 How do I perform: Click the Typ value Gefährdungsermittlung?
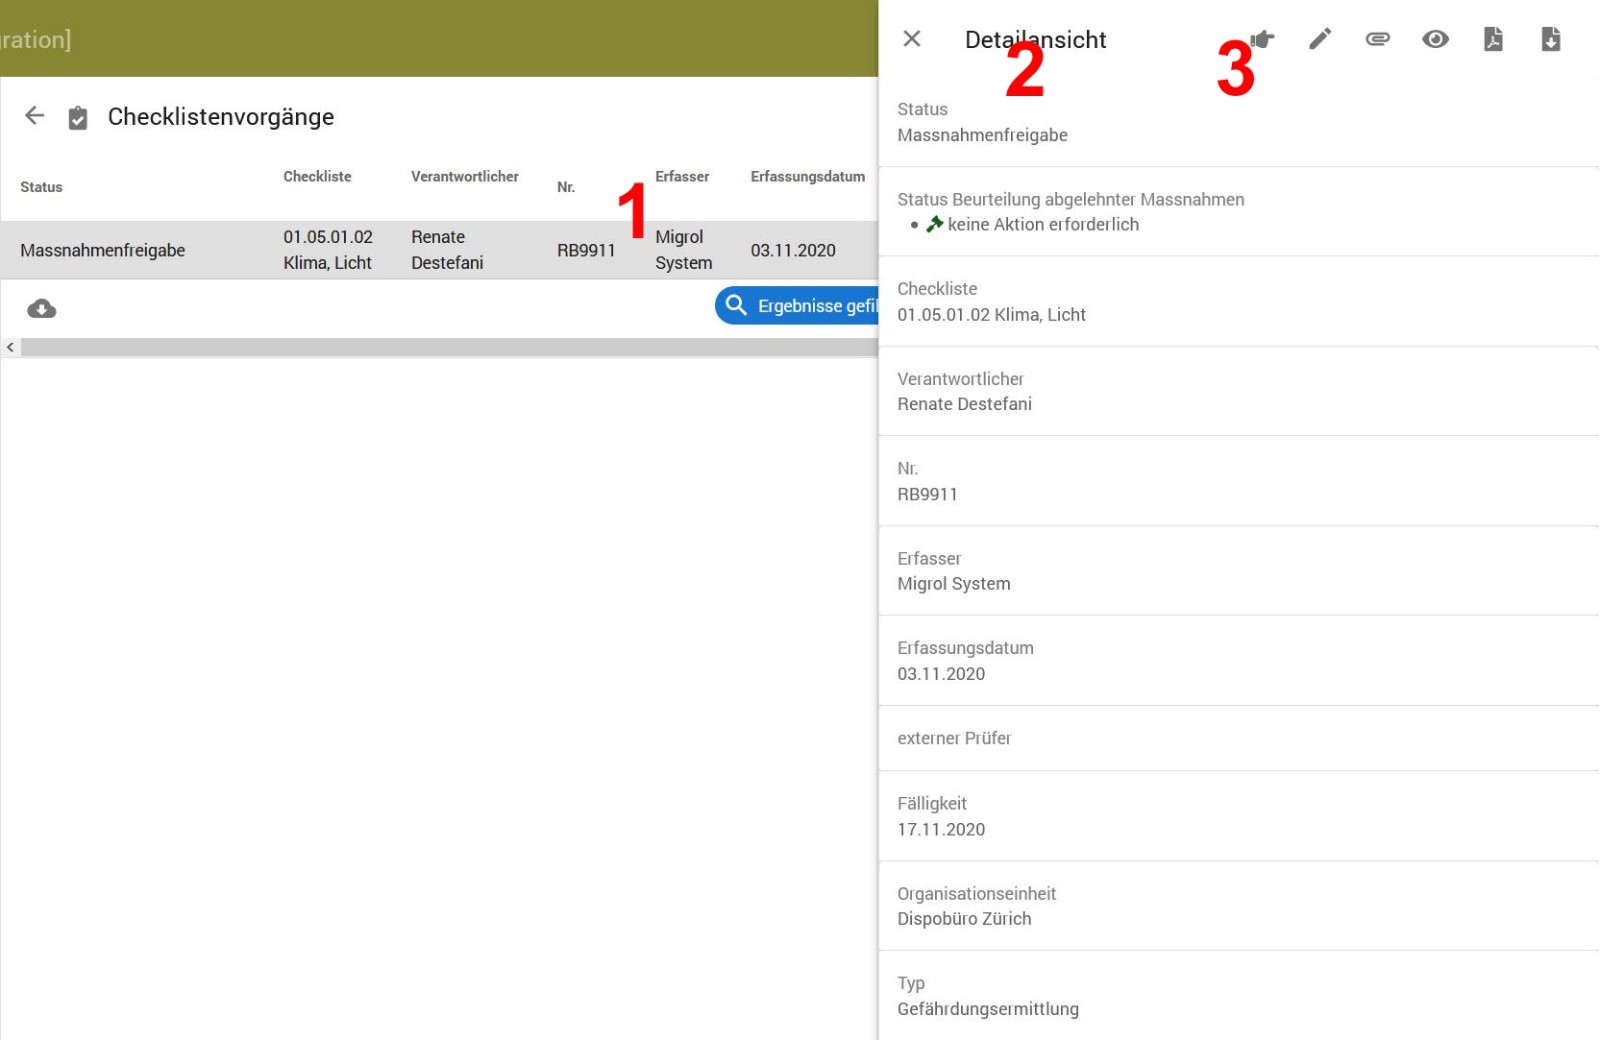pyautogui.click(x=988, y=1009)
